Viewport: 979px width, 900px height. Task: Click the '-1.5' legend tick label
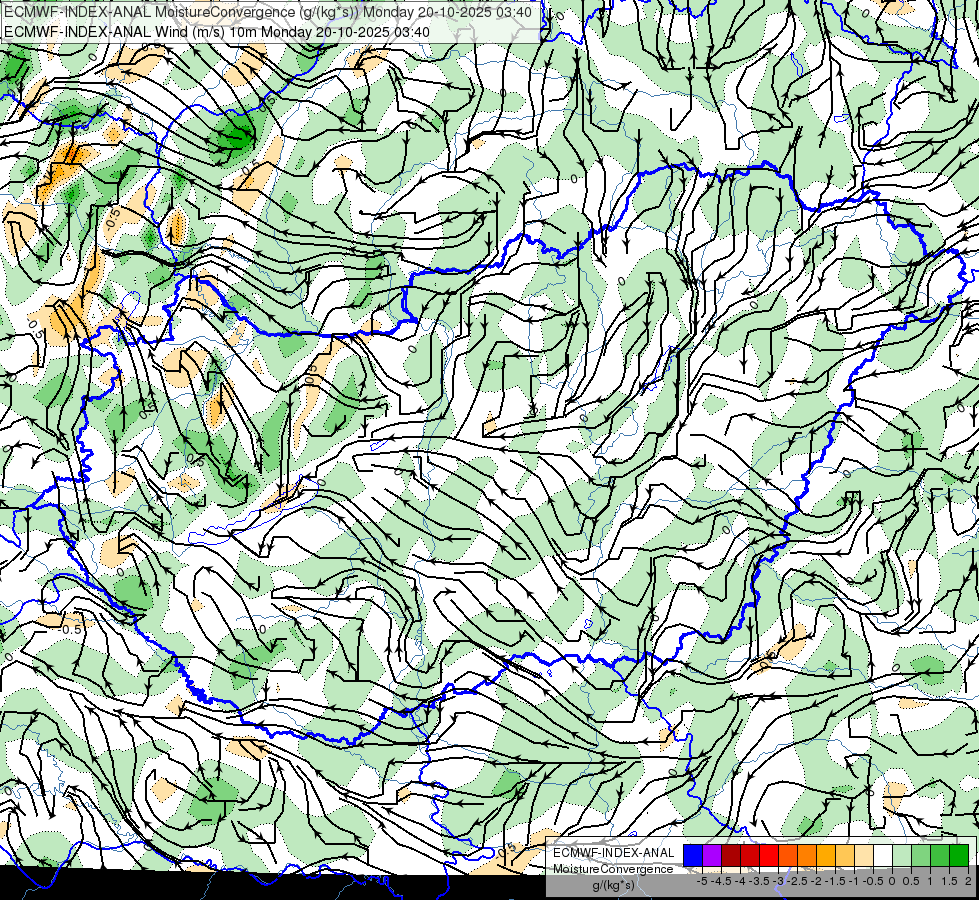click(x=835, y=881)
